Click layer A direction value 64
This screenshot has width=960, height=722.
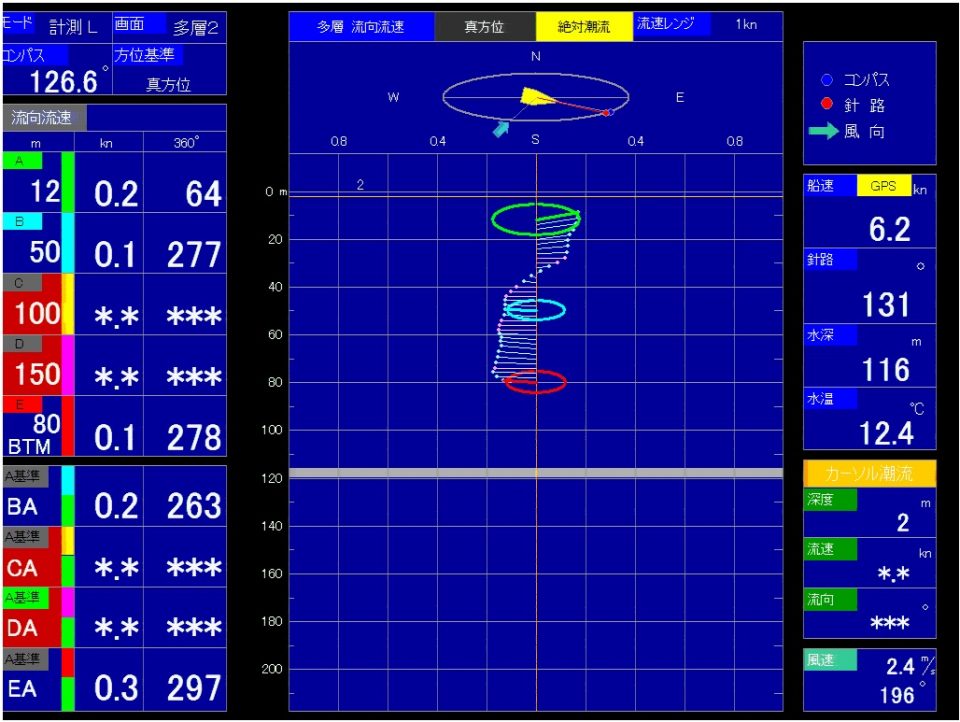(203, 194)
